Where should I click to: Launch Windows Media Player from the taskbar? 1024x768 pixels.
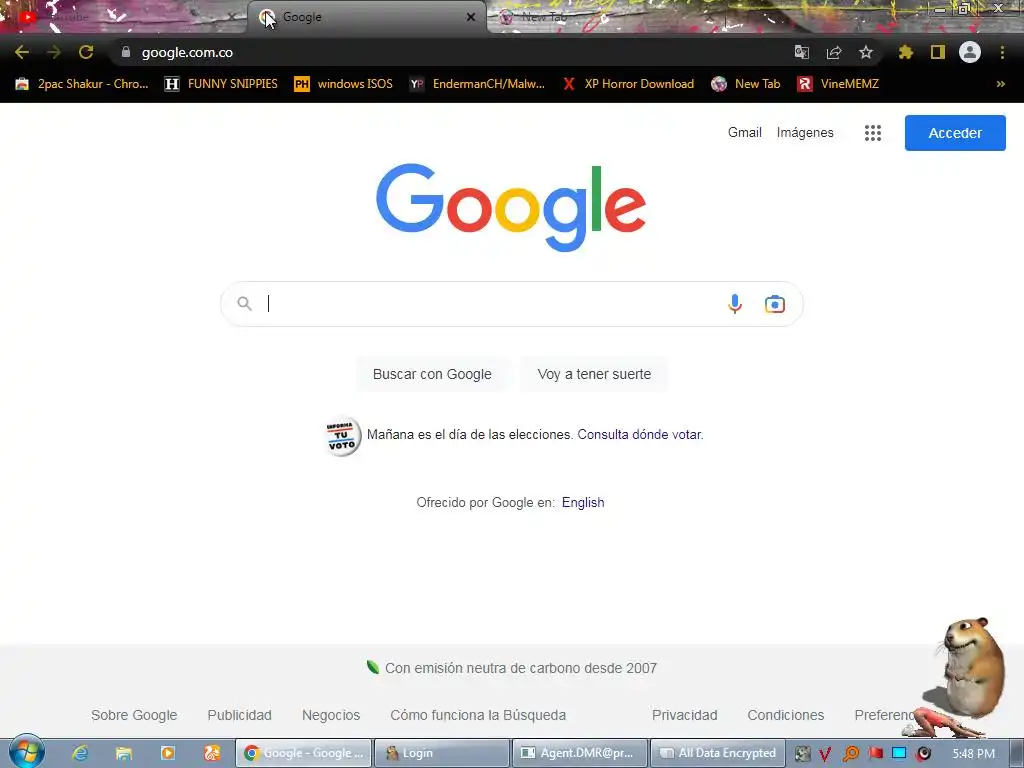tap(167, 753)
